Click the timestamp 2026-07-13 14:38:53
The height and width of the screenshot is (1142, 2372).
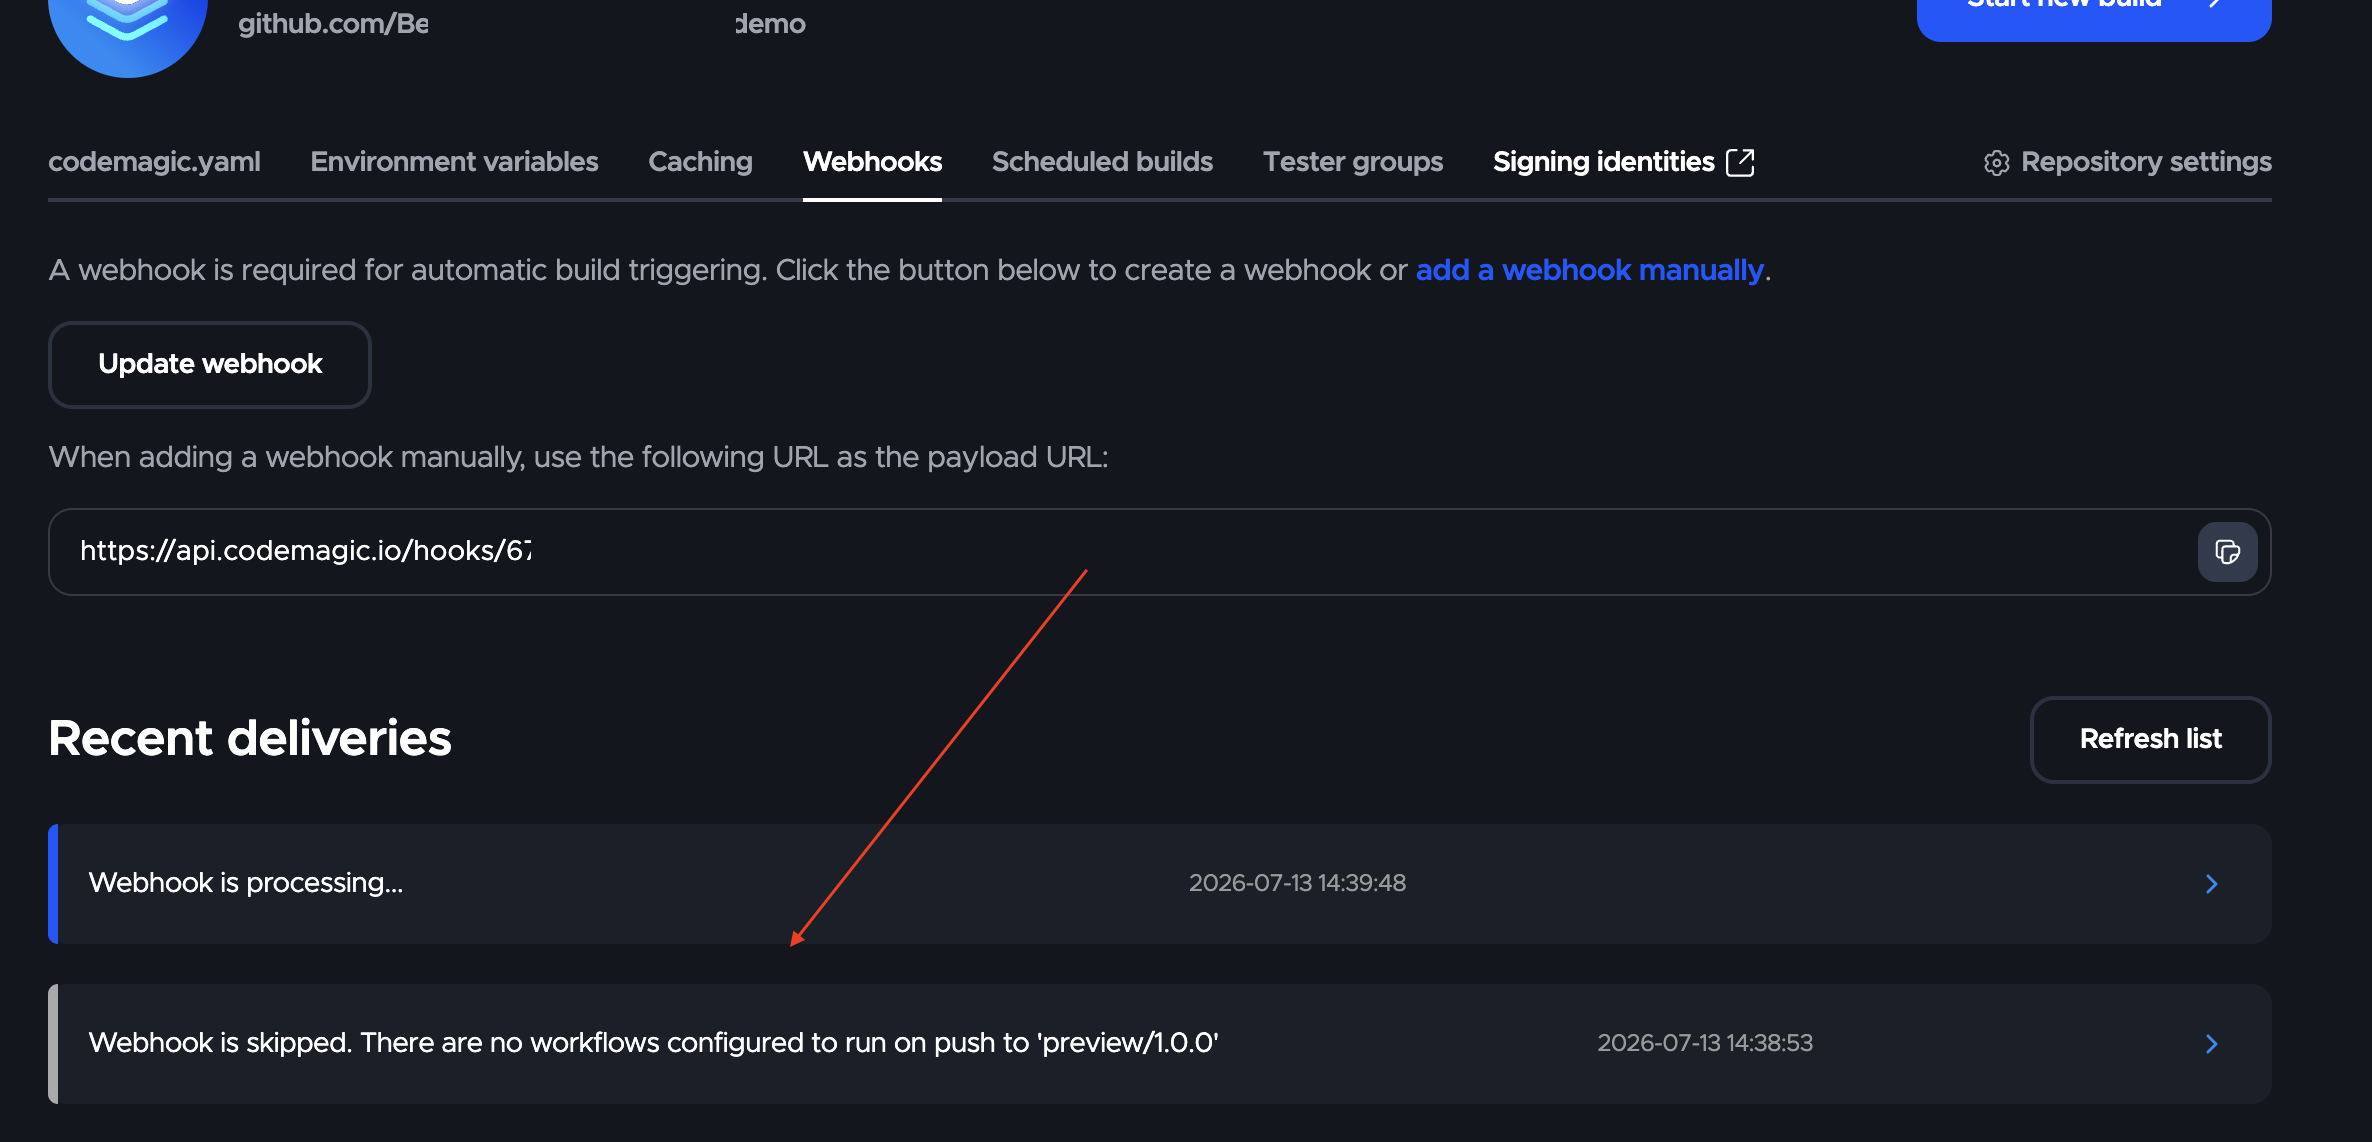click(x=1705, y=1043)
